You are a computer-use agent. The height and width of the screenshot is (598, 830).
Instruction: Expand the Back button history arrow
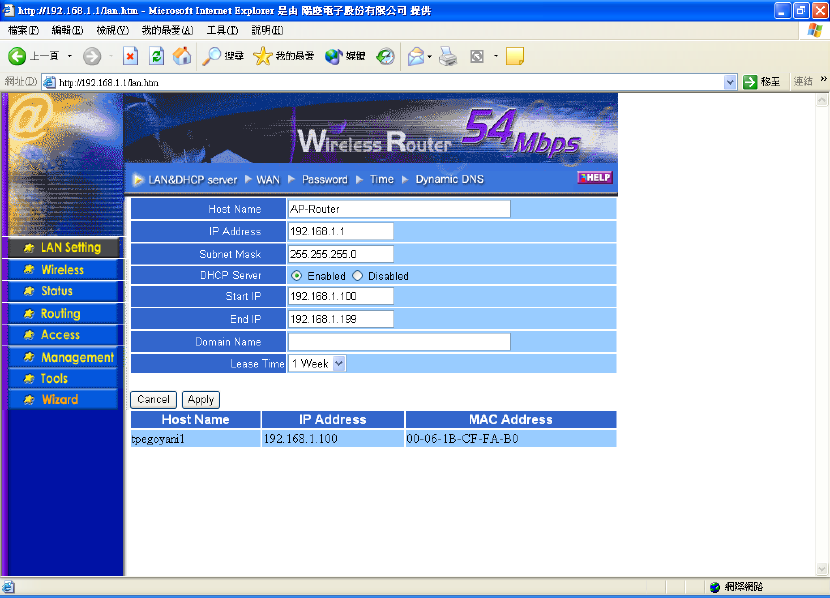click(x=69, y=56)
